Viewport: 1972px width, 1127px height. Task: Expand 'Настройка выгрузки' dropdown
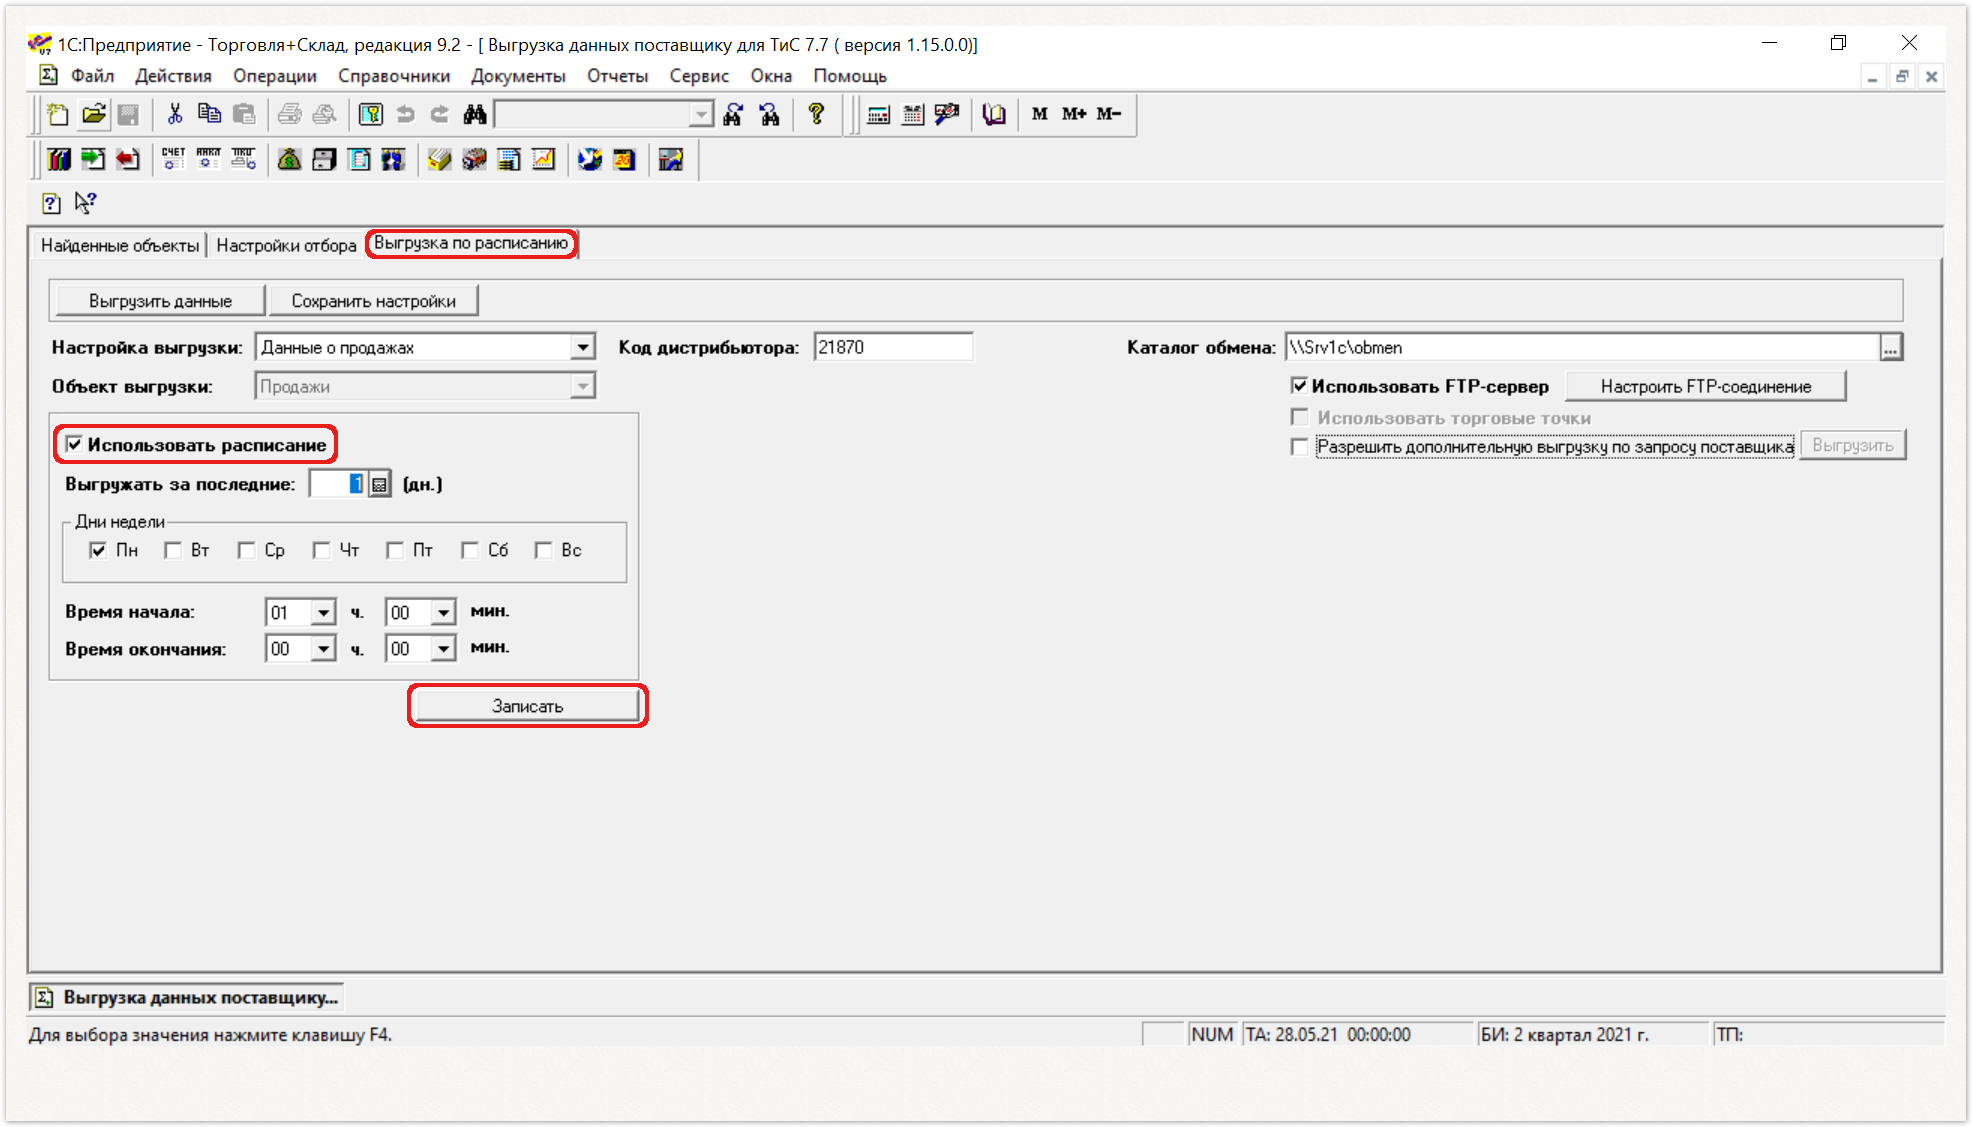pyautogui.click(x=582, y=348)
